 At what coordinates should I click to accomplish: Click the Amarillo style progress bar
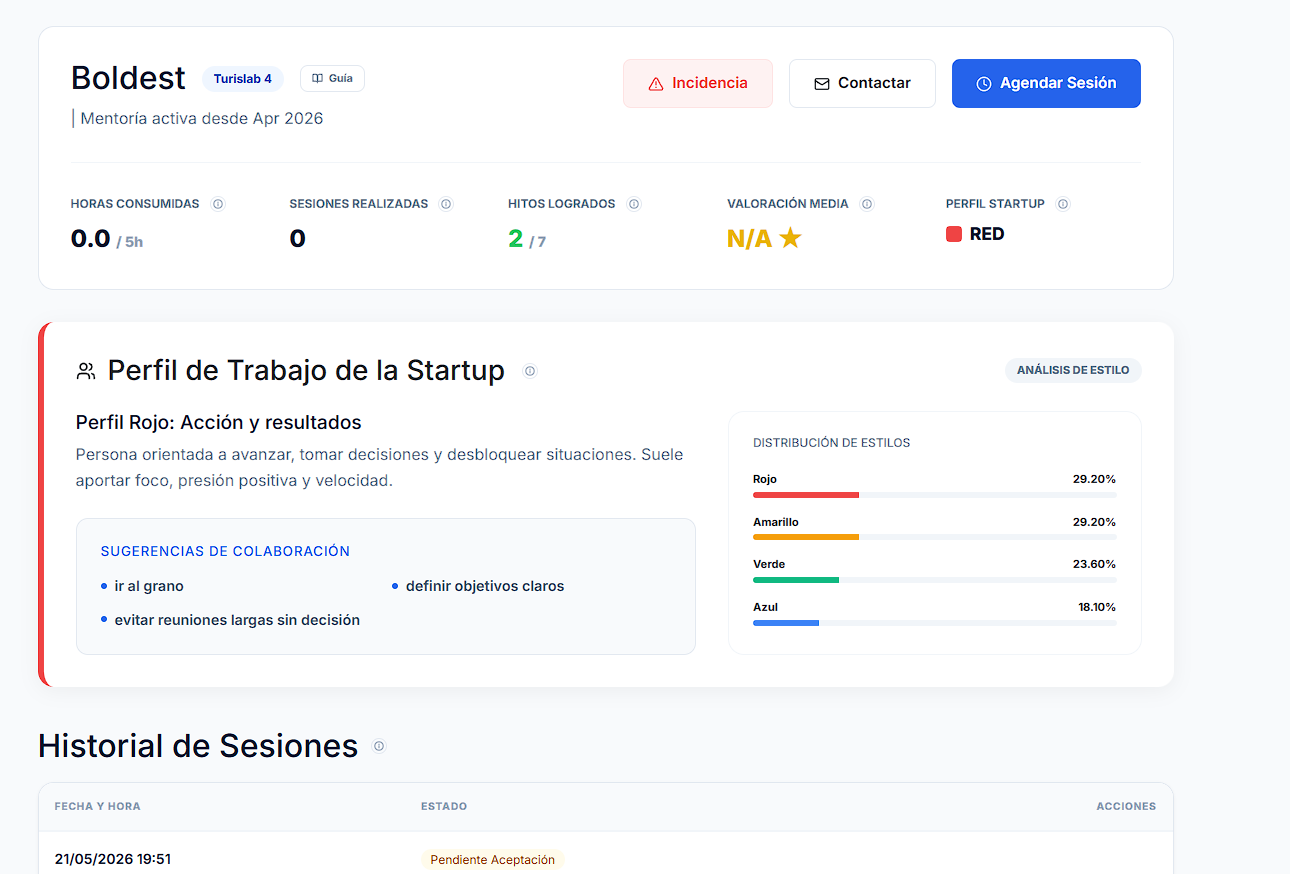[935, 537]
